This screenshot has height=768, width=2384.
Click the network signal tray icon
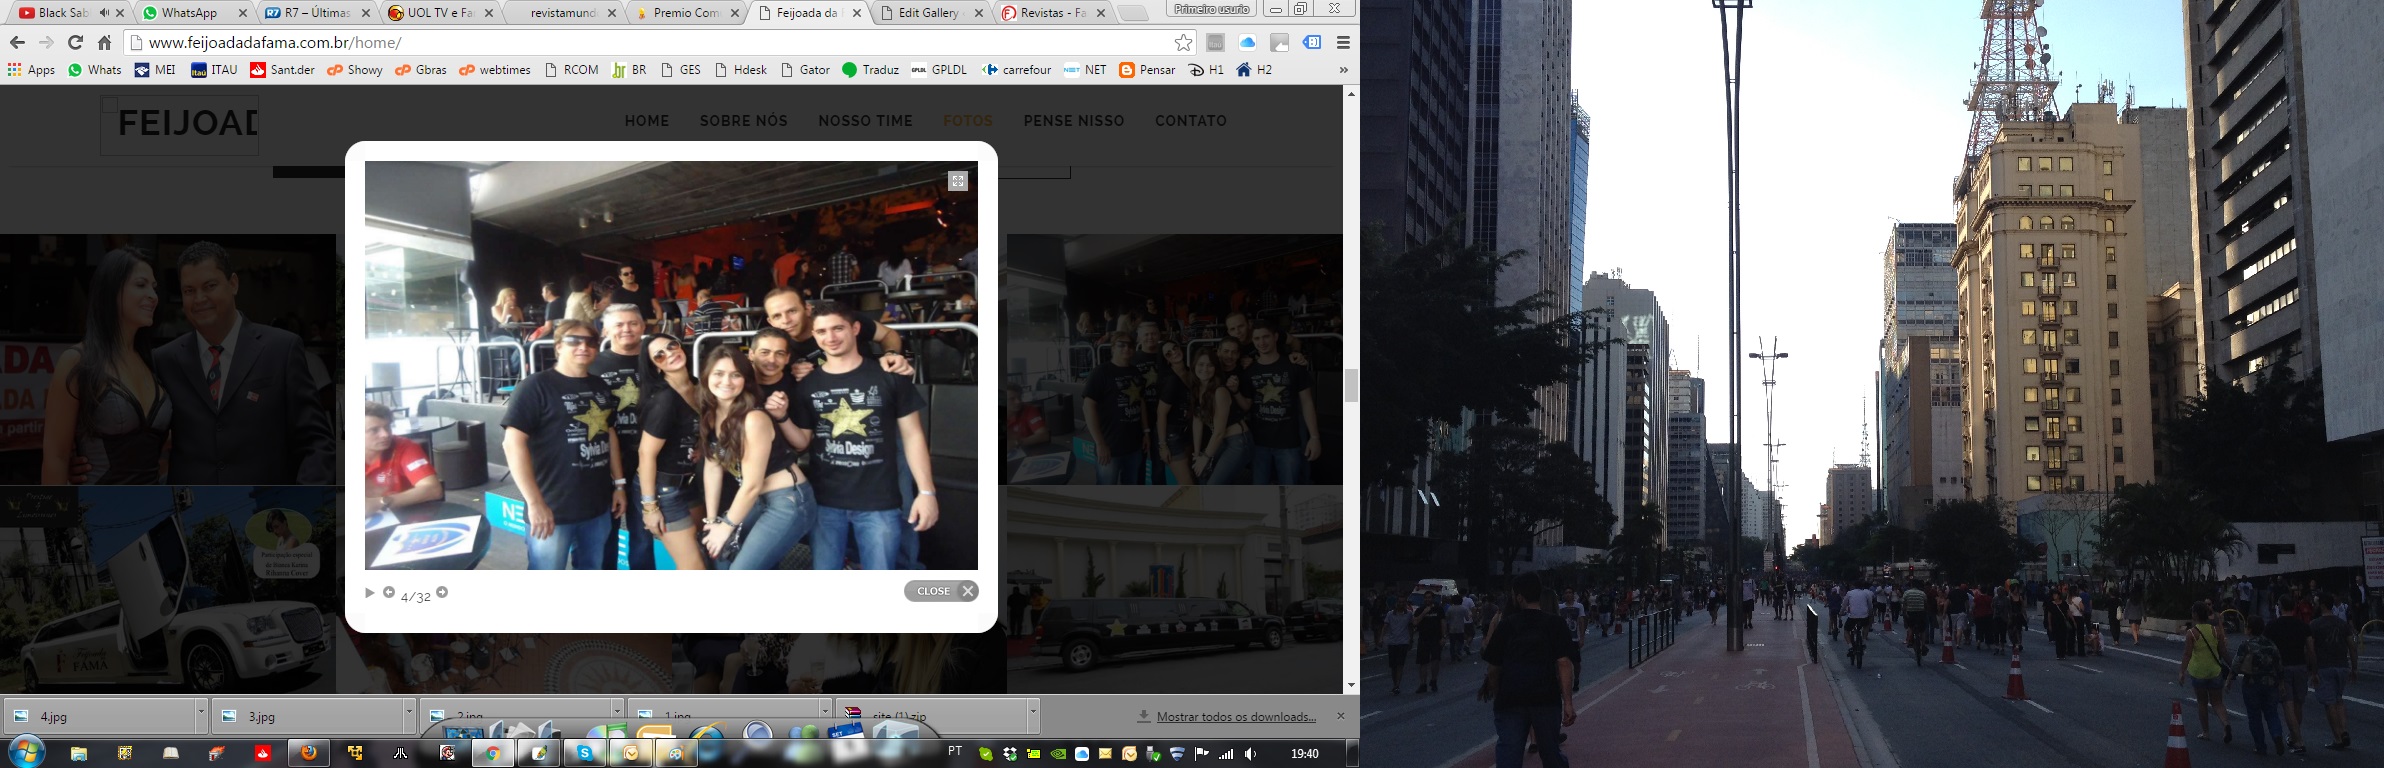(1226, 754)
